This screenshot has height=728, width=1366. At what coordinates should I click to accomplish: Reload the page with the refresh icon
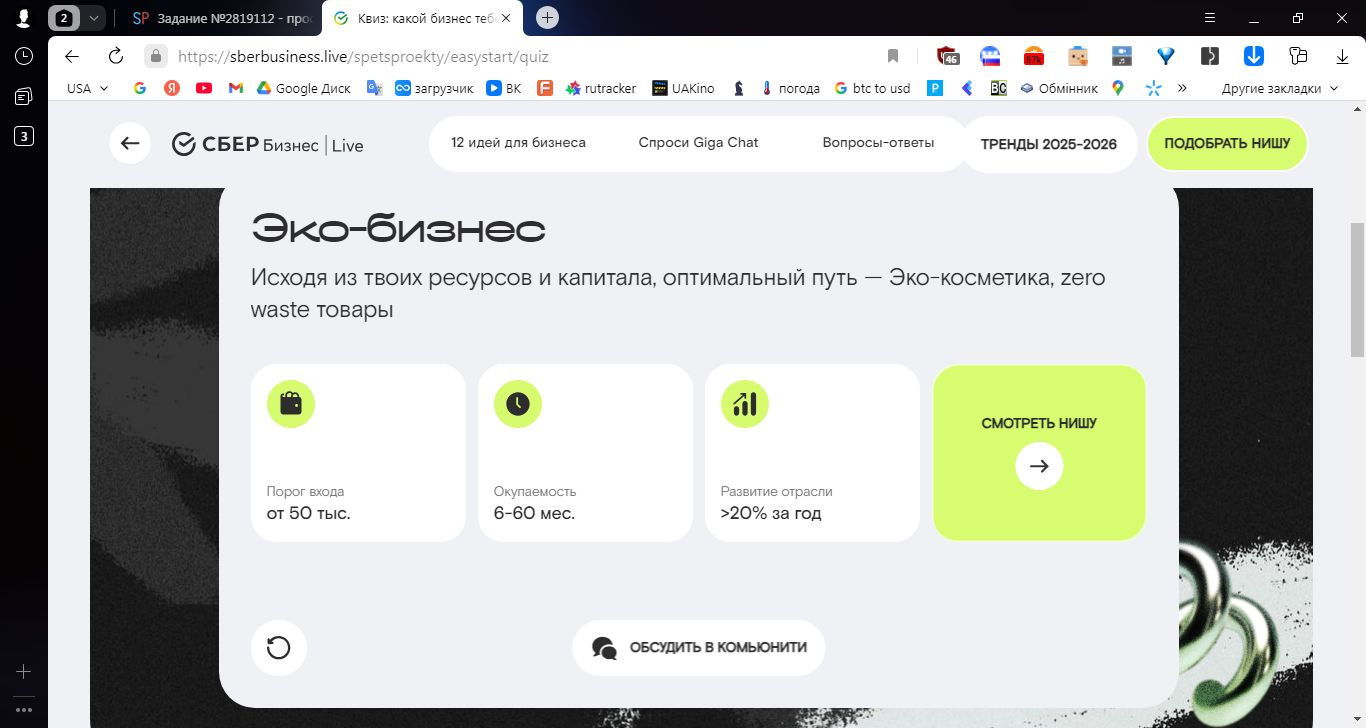click(x=116, y=56)
